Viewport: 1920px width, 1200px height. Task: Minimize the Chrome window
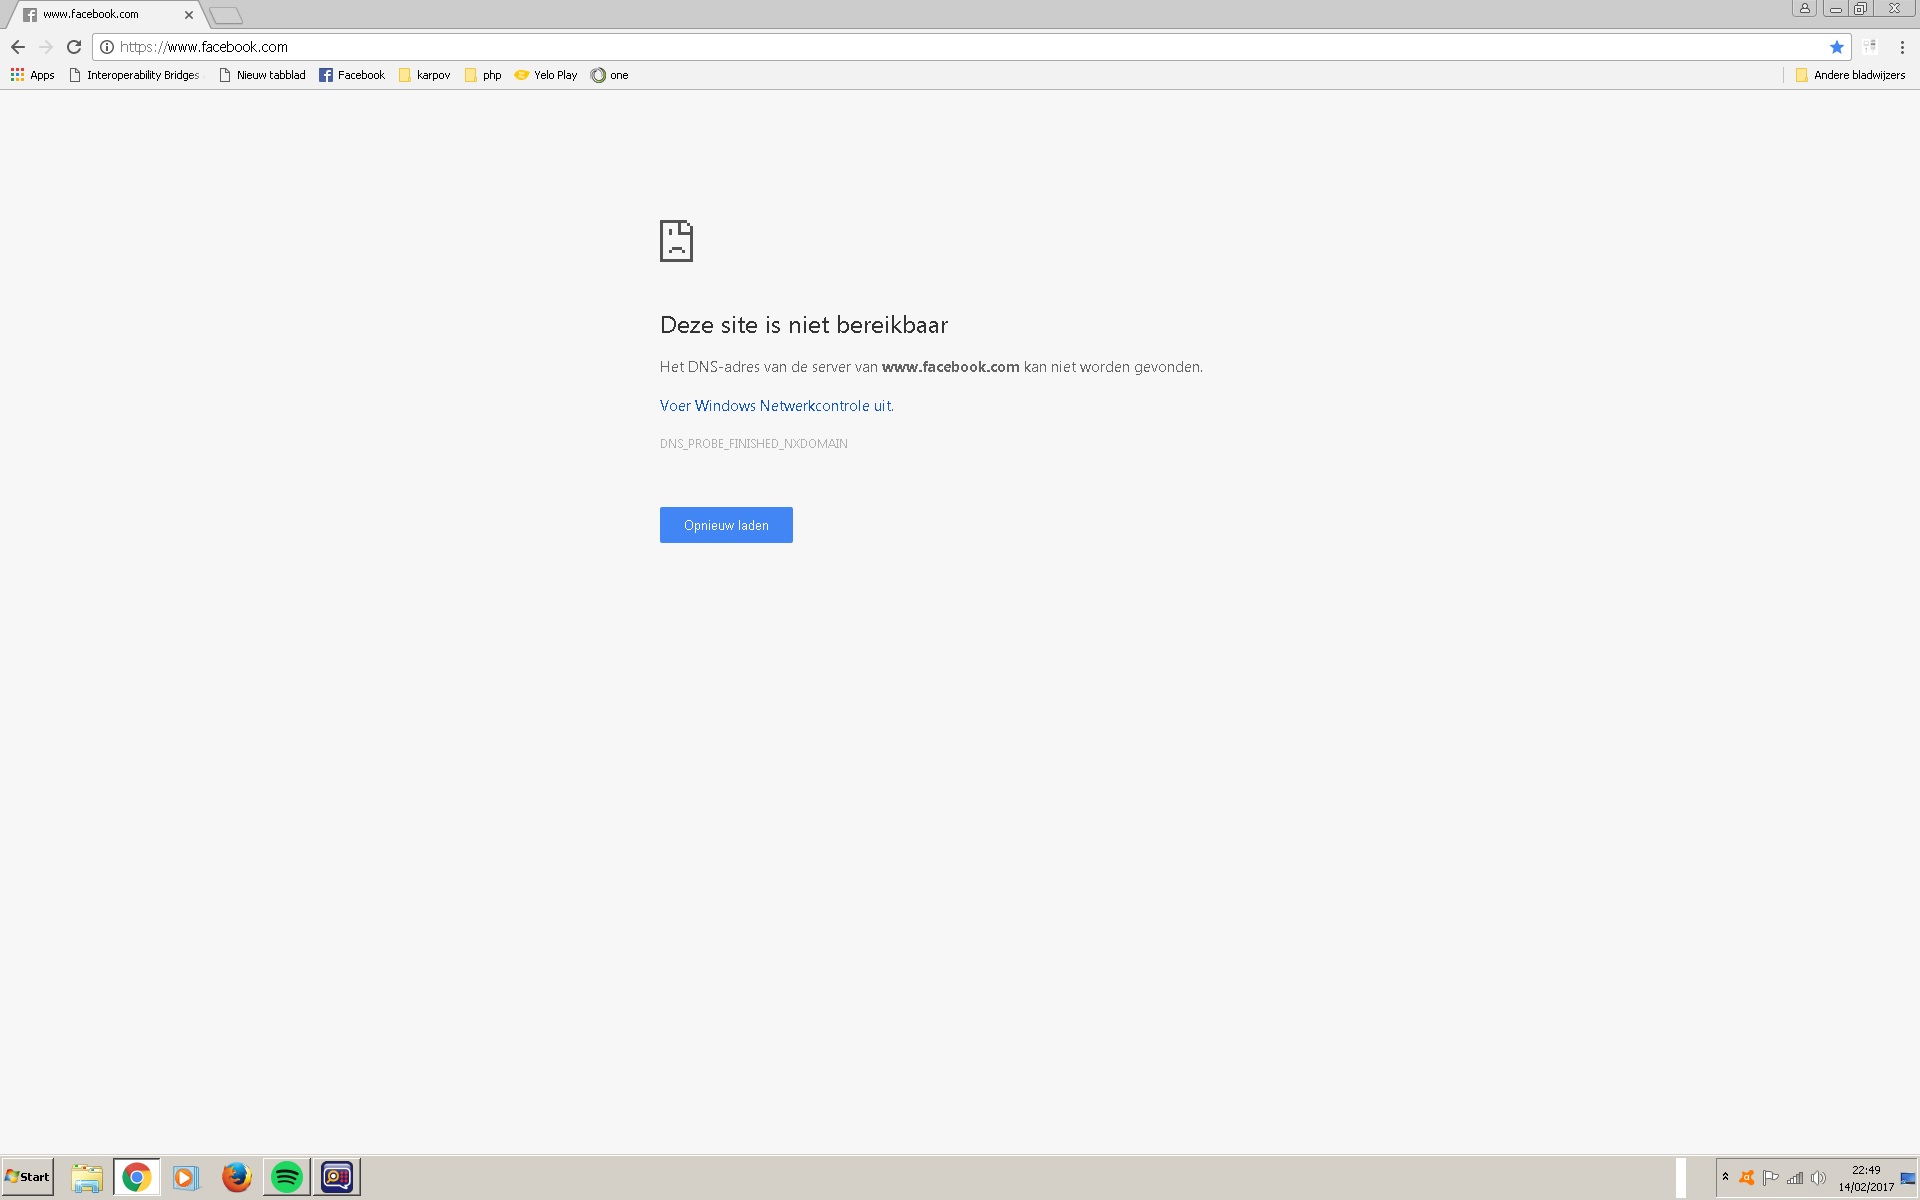point(1836,8)
